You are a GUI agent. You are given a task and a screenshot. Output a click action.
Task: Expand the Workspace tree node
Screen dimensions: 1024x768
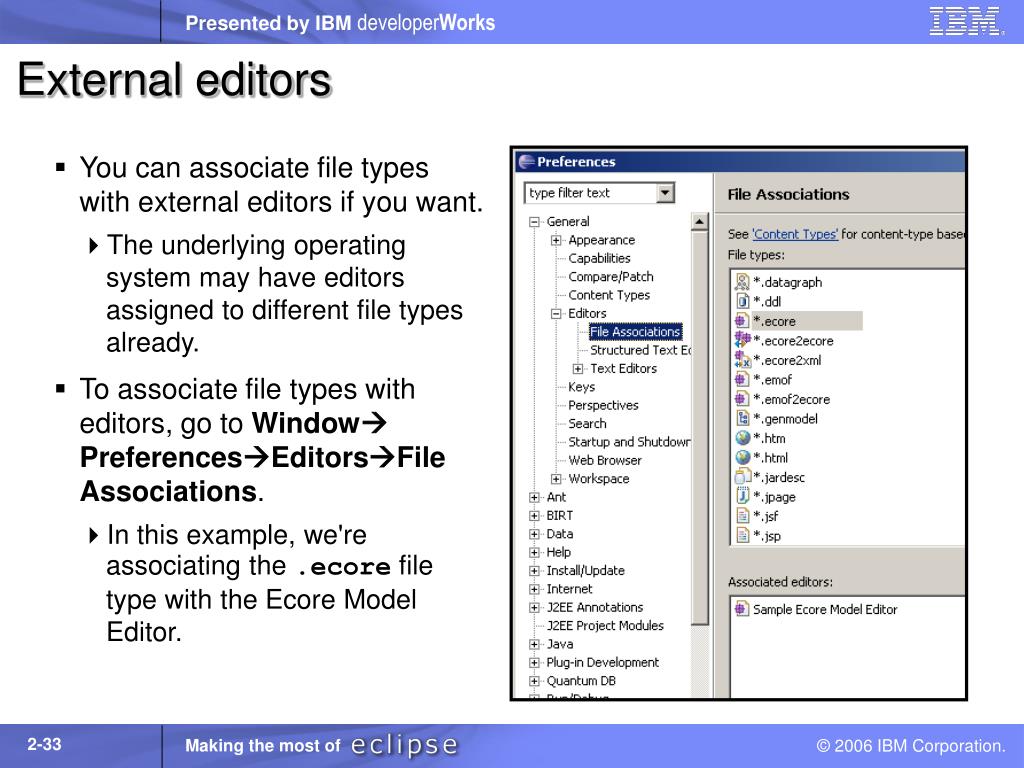click(x=556, y=479)
